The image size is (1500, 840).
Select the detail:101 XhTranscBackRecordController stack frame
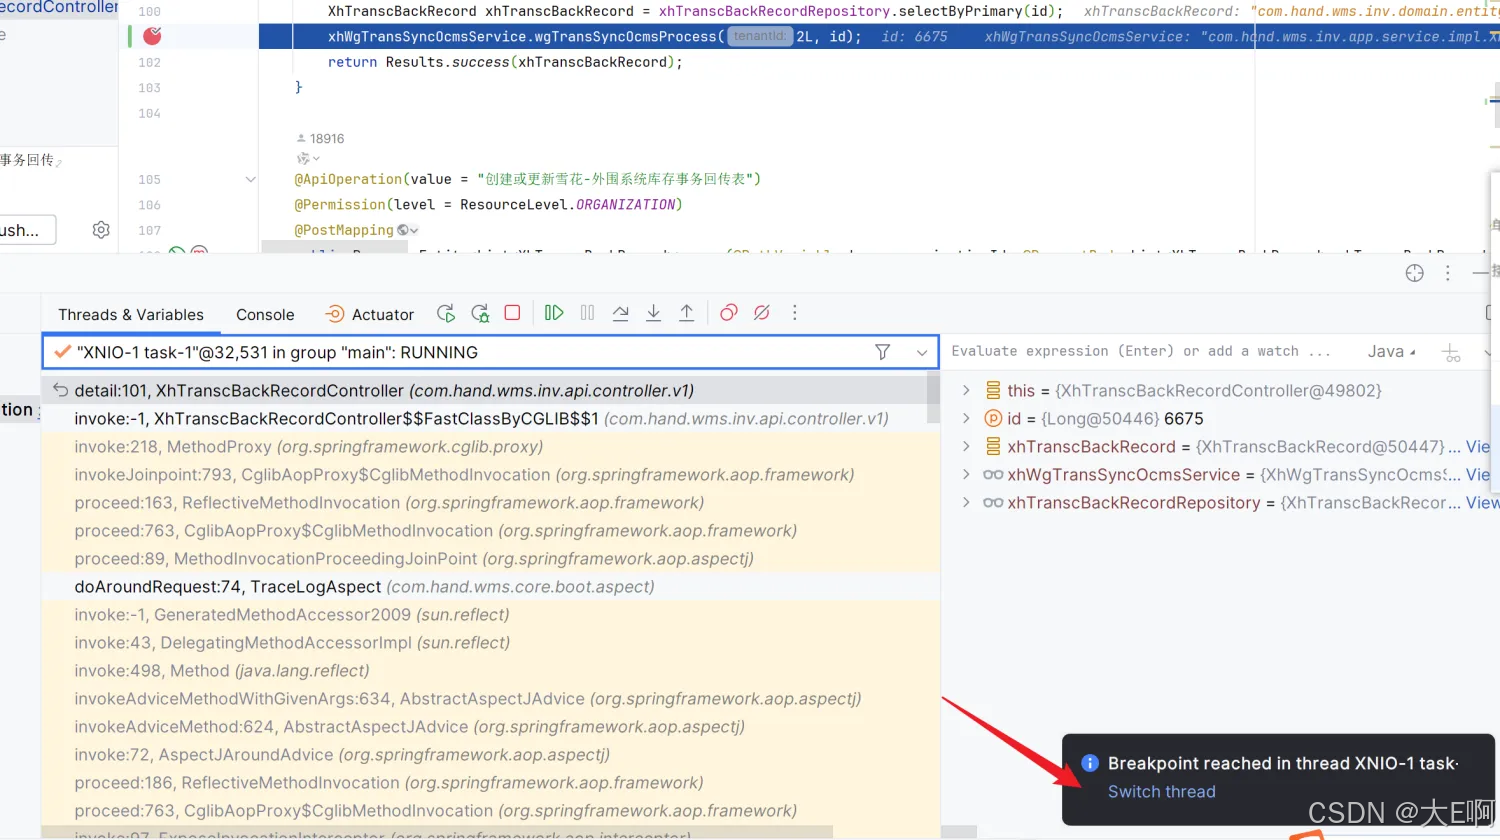click(485, 391)
